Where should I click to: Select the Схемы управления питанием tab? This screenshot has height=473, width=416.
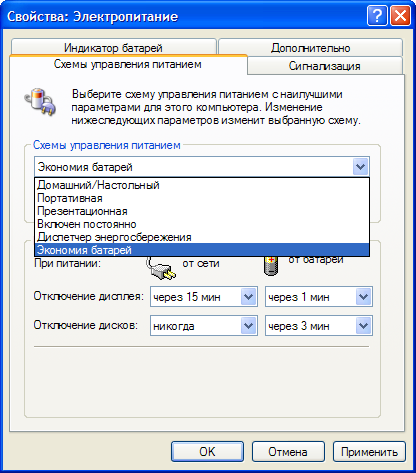(128, 64)
